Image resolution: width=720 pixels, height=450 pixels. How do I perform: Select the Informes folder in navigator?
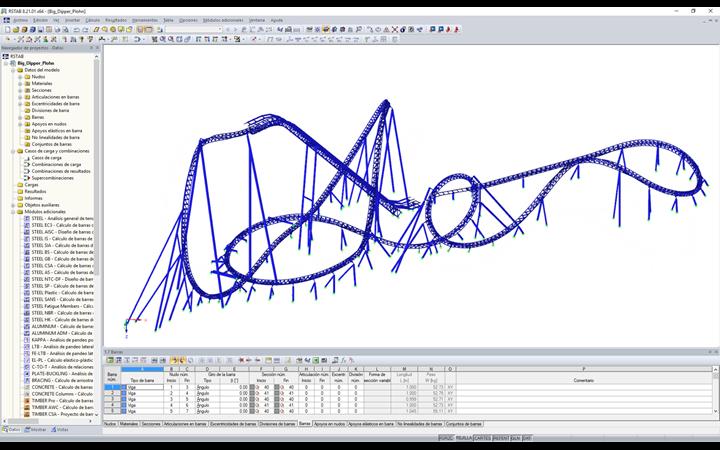pyautogui.click(x=33, y=198)
